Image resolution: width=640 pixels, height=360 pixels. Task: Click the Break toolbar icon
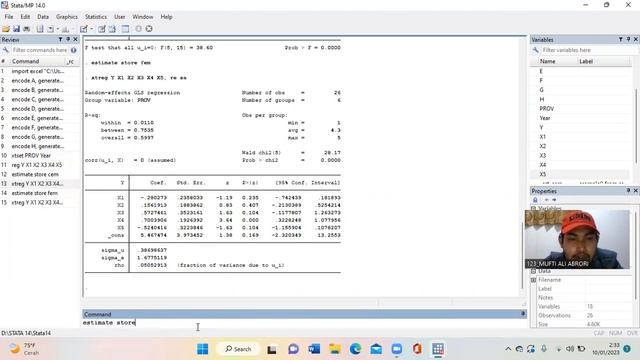click(149, 29)
